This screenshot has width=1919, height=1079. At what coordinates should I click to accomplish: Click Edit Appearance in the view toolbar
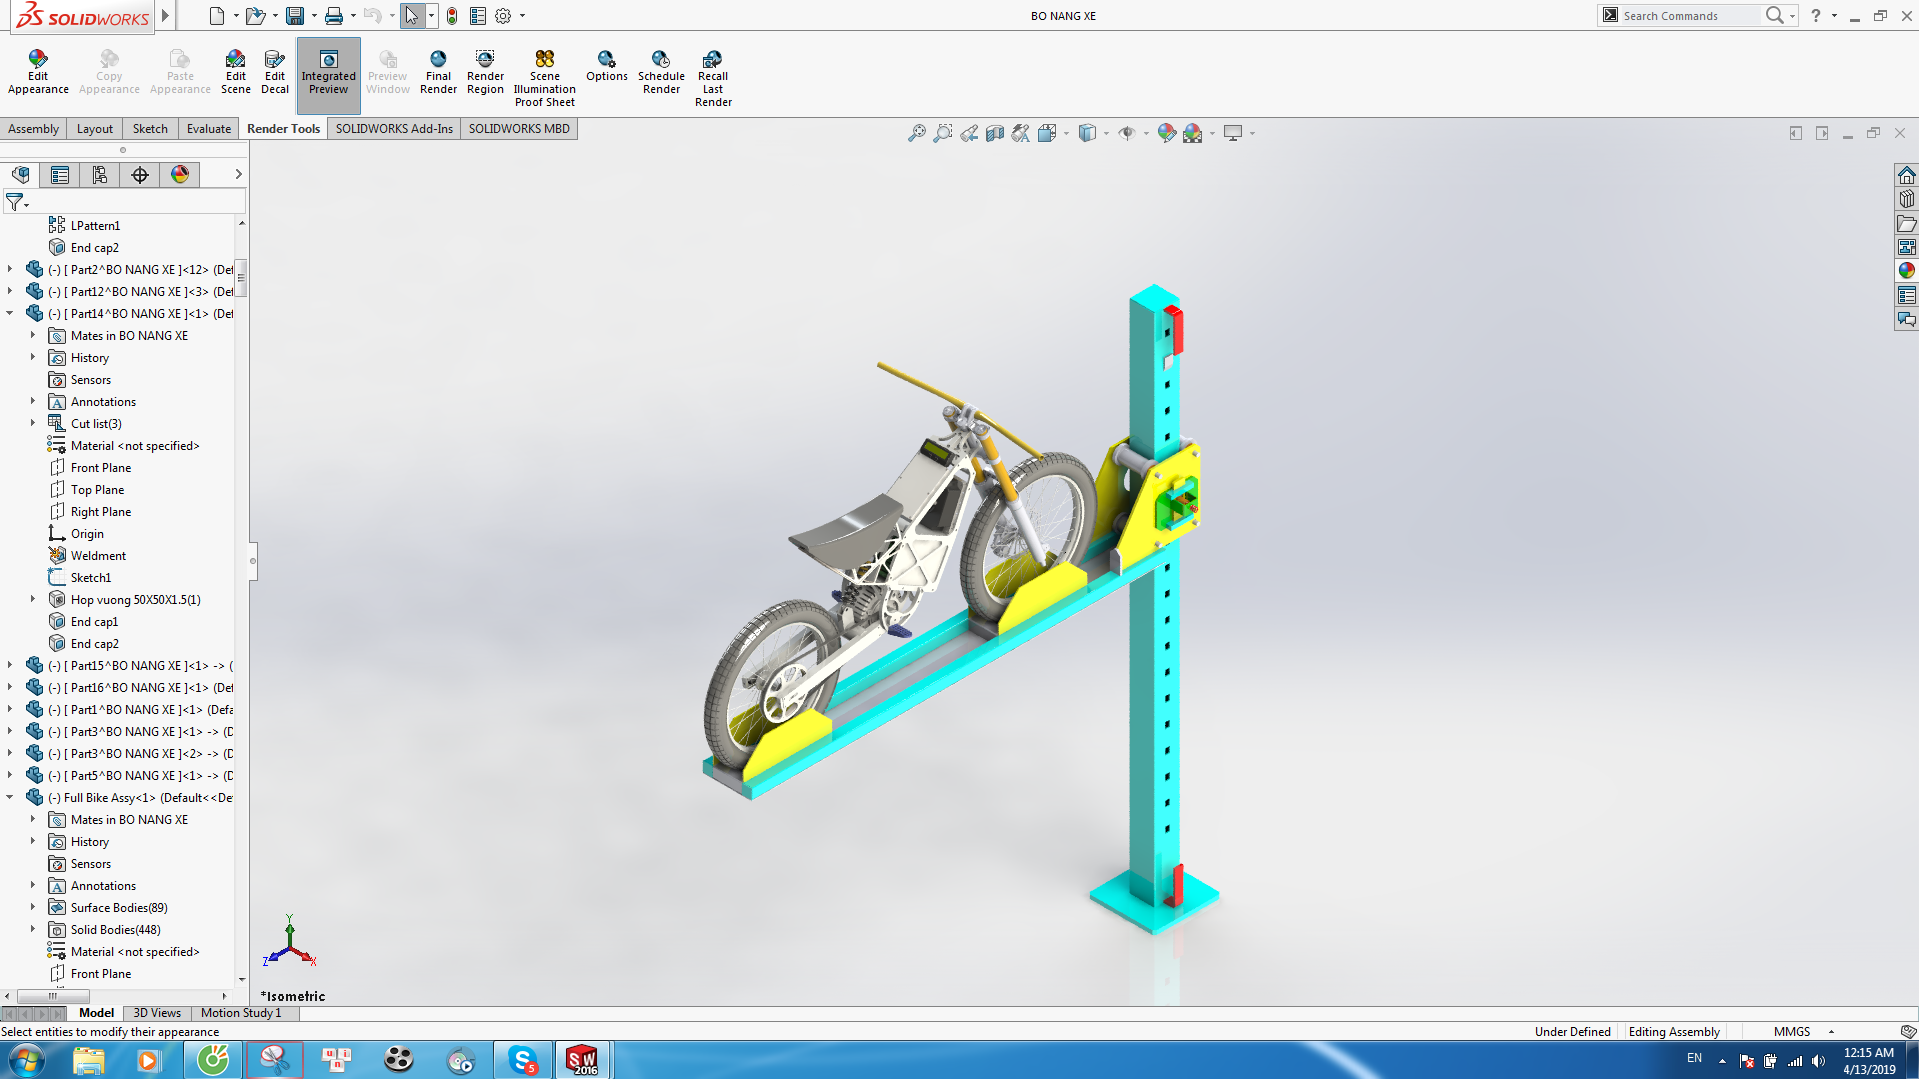[x=1166, y=133]
